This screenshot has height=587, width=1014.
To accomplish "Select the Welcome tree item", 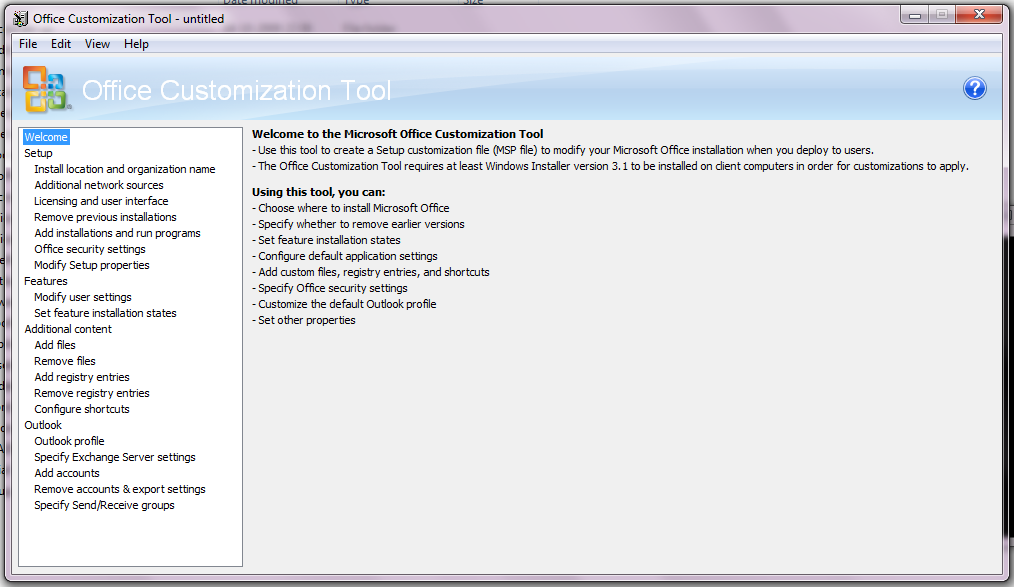I will pyautogui.click(x=46, y=137).
